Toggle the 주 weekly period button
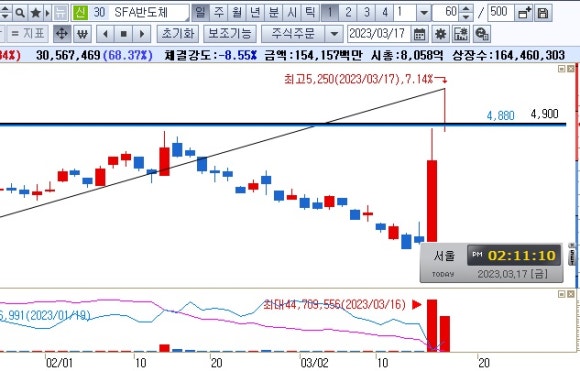Viewport: 580px width, 371px height. (x=219, y=13)
